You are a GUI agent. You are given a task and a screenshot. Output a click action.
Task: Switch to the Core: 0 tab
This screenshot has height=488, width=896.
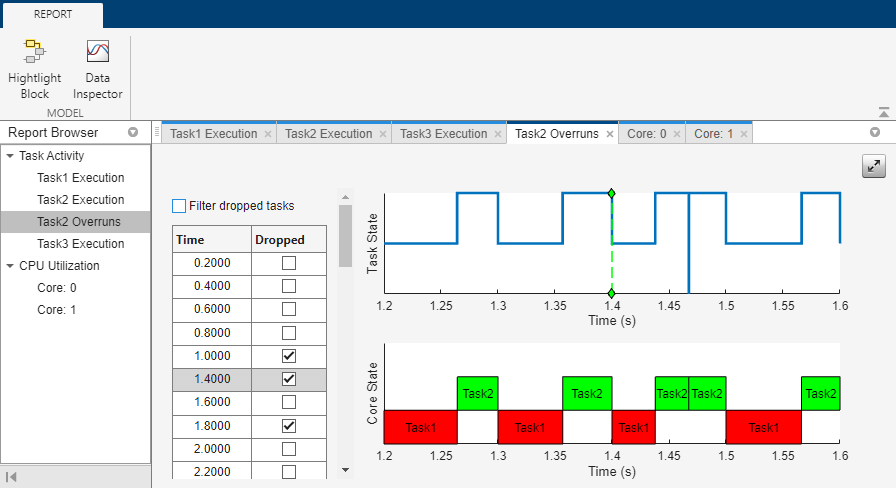pos(646,134)
